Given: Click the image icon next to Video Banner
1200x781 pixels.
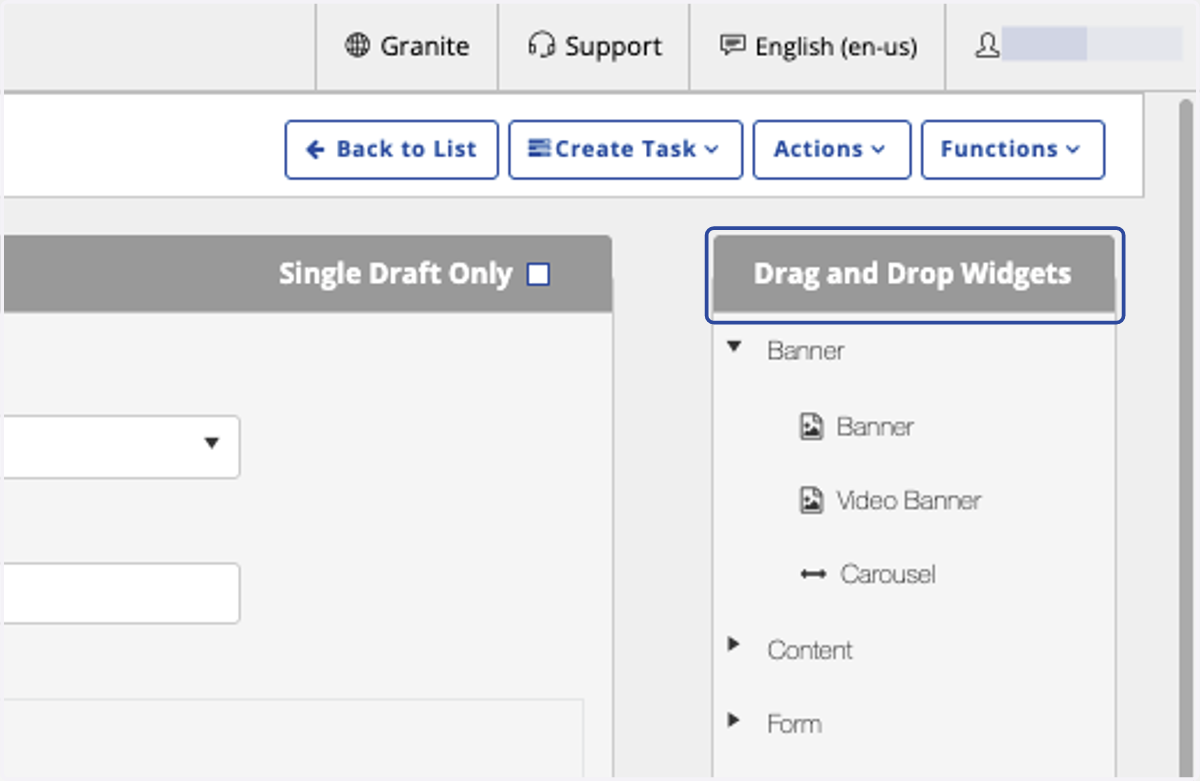Looking at the screenshot, I should (812, 500).
